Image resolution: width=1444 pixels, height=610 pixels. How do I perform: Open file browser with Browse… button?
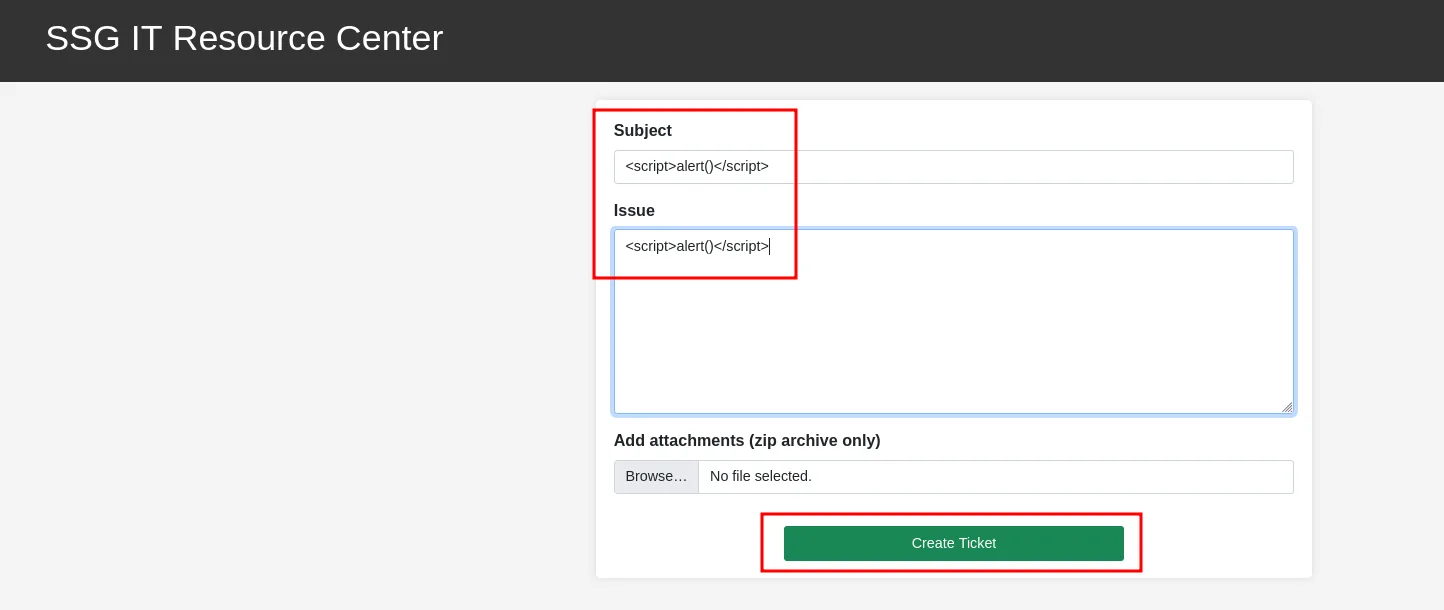(x=656, y=477)
